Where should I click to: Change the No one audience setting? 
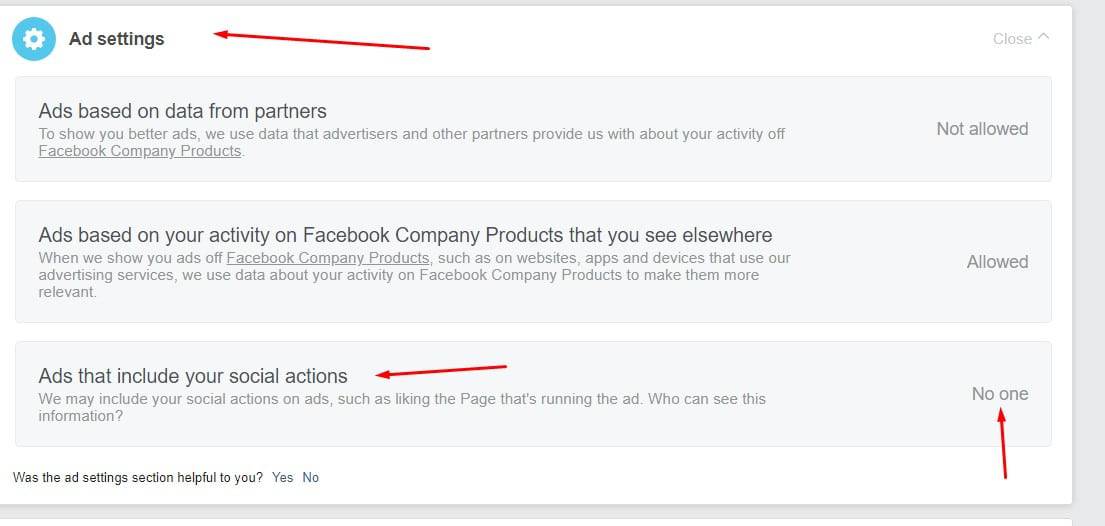pyautogui.click(x=999, y=393)
